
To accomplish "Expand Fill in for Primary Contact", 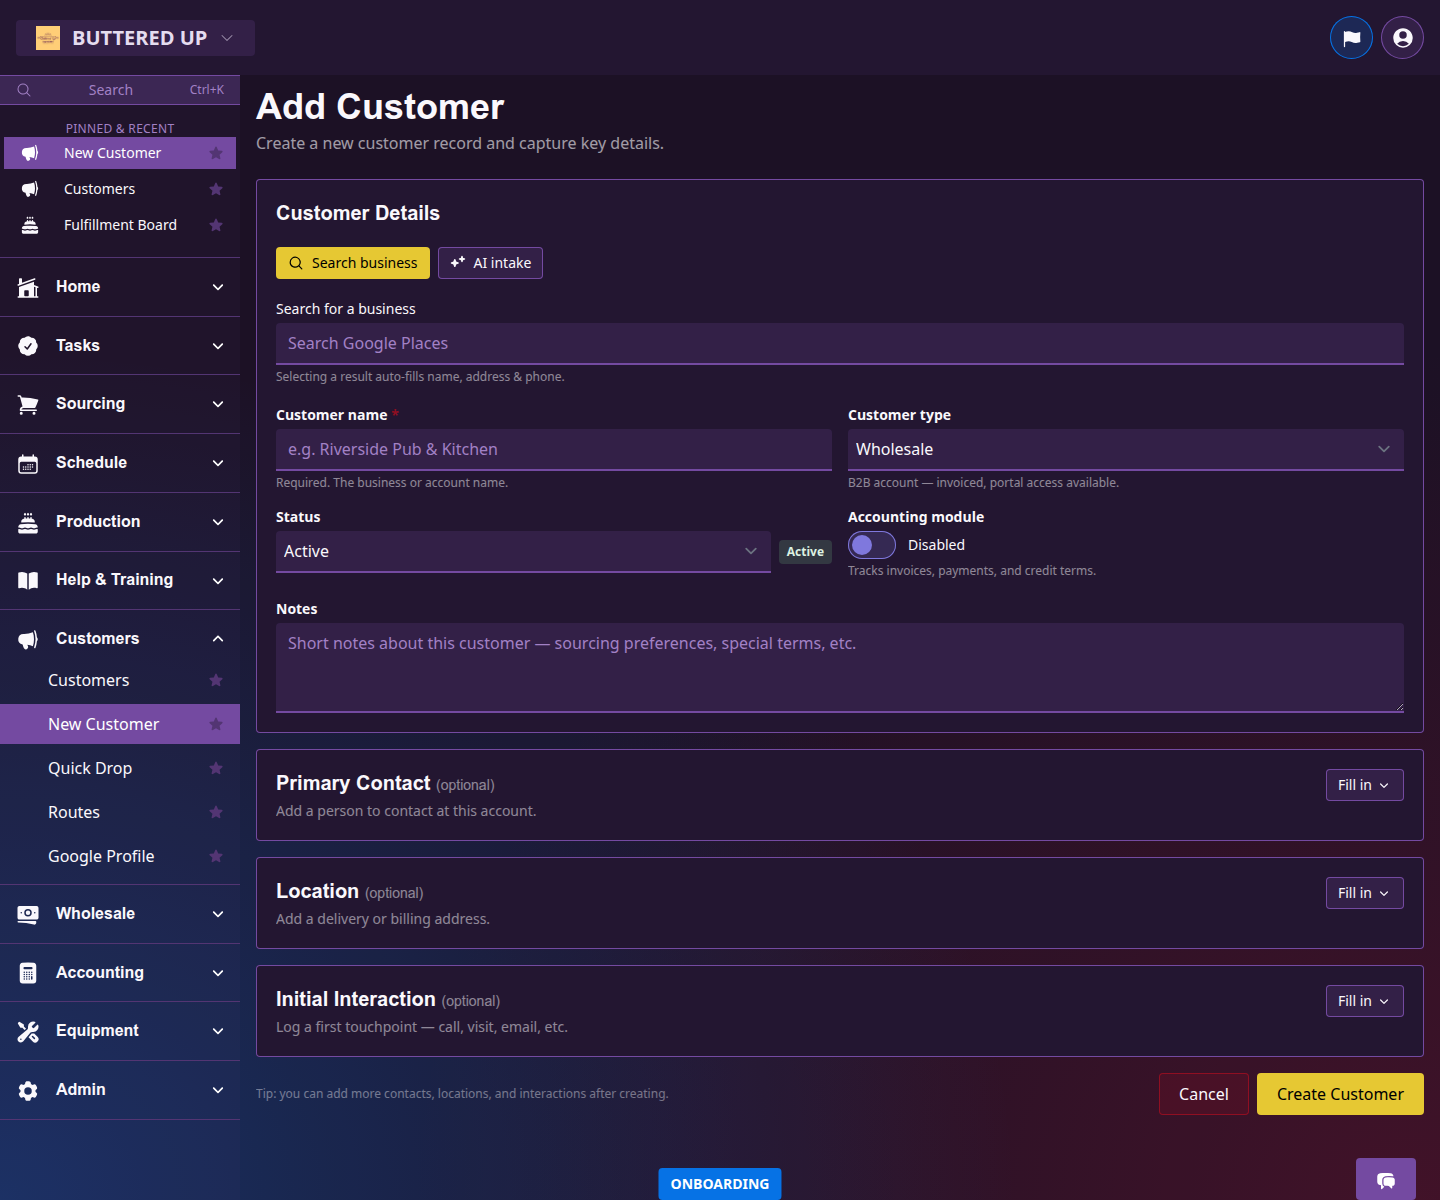I will pos(1364,785).
